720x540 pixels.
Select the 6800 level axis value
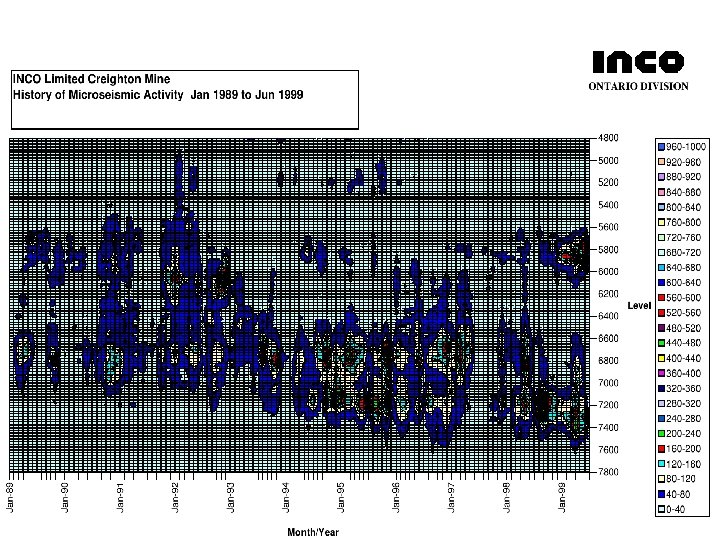[608, 360]
